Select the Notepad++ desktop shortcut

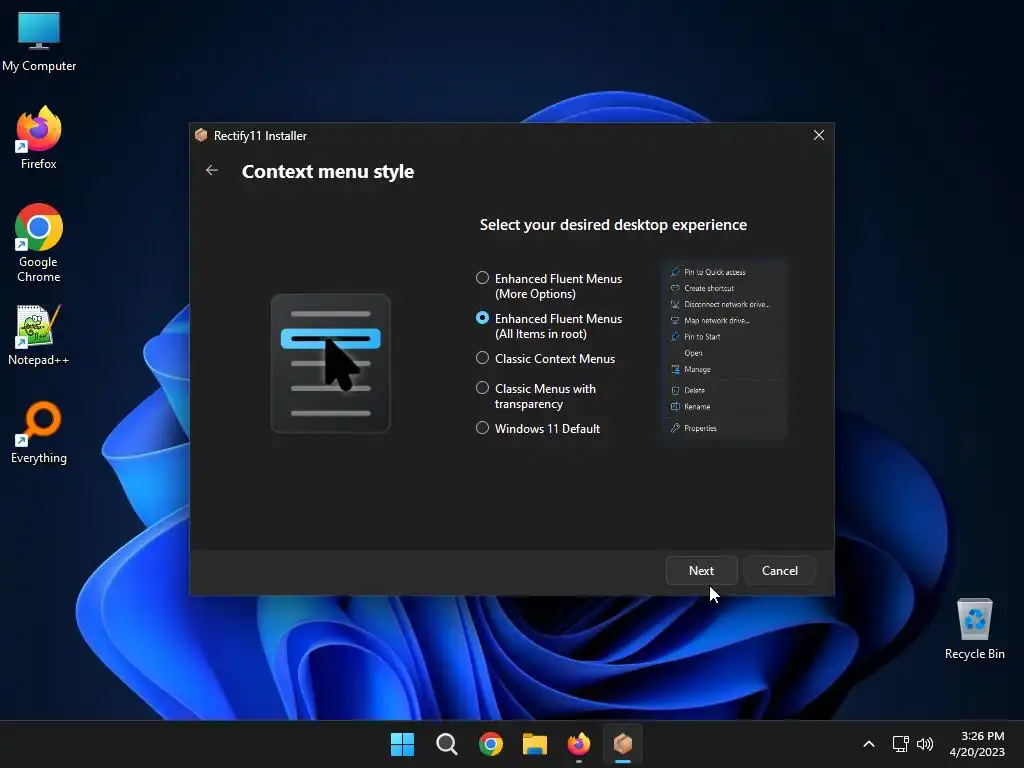[x=39, y=335]
